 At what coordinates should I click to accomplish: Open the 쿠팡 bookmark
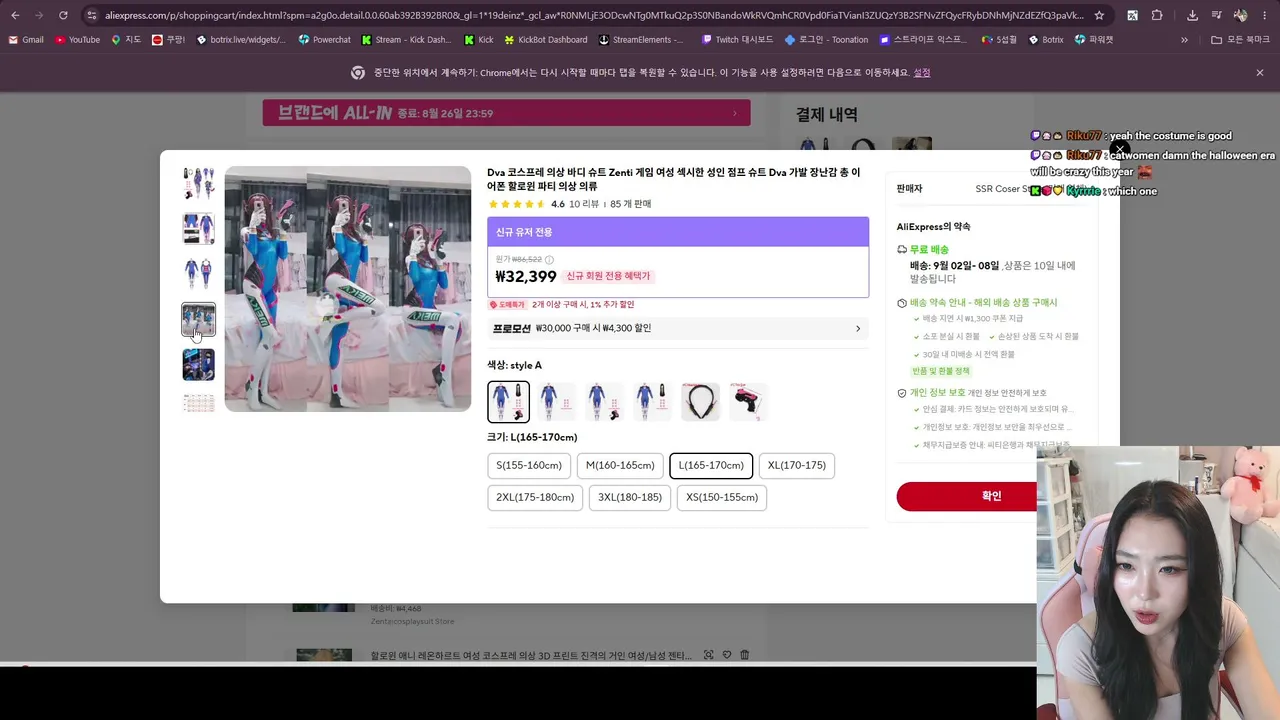click(x=169, y=40)
